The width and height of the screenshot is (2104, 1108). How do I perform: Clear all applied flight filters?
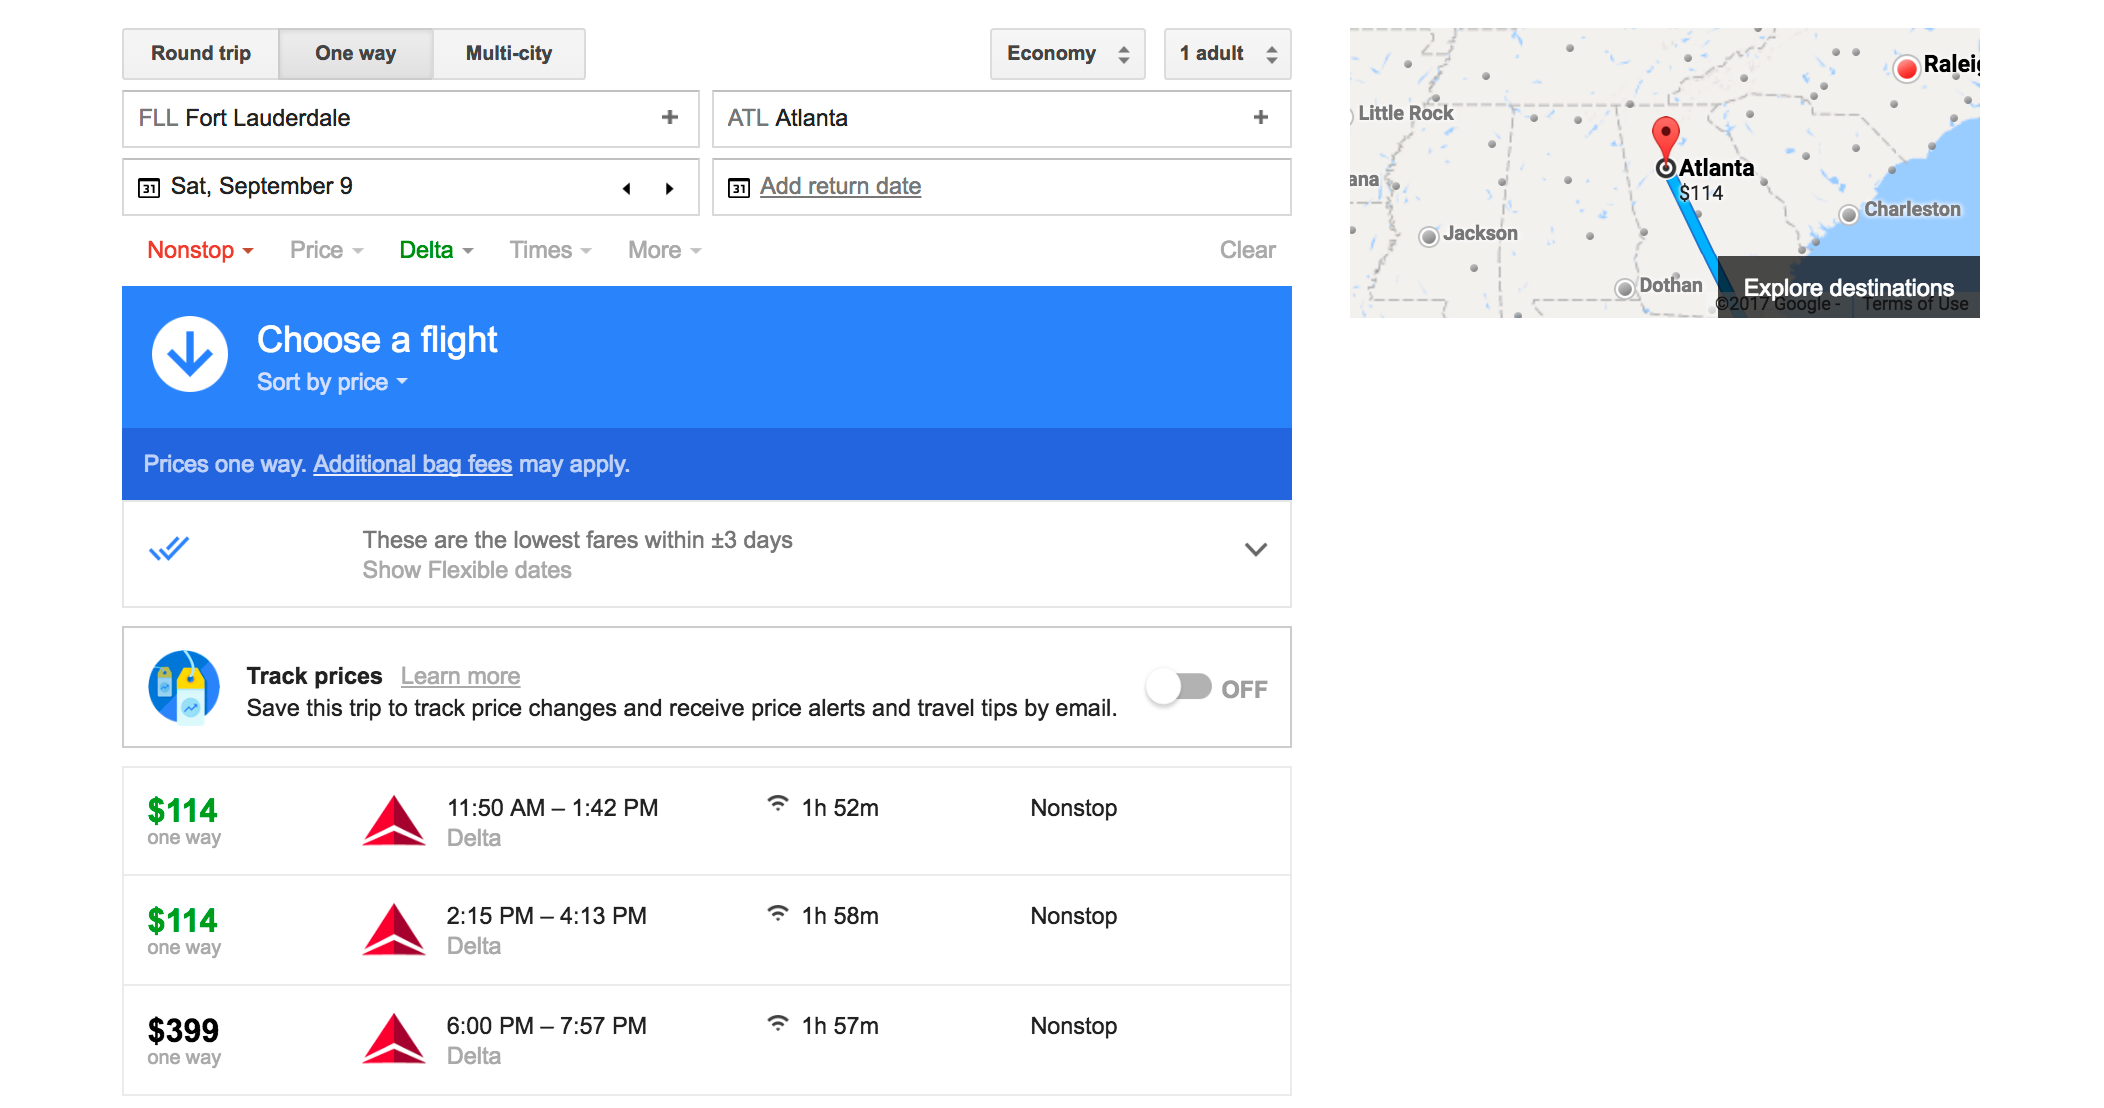pyautogui.click(x=1246, y=250)
